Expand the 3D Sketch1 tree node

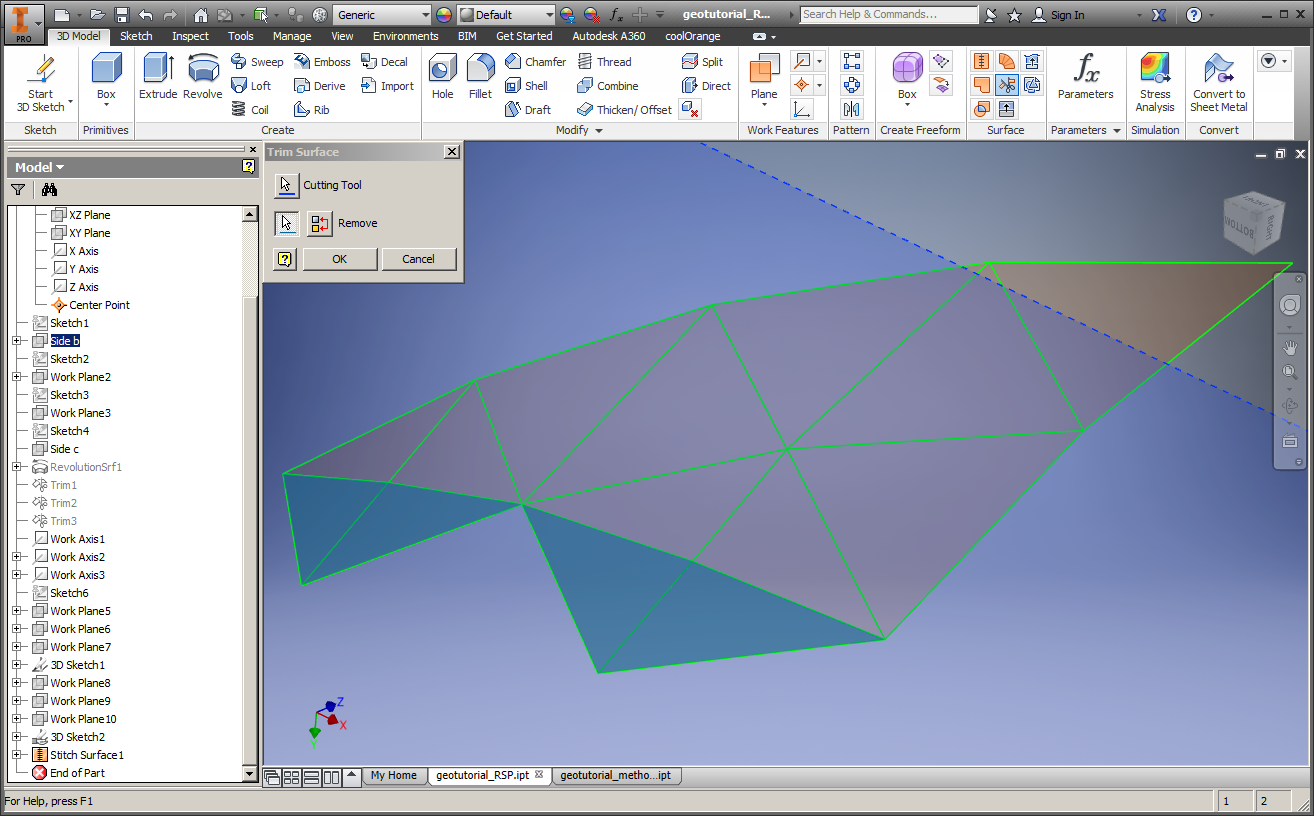coord(17,665)
